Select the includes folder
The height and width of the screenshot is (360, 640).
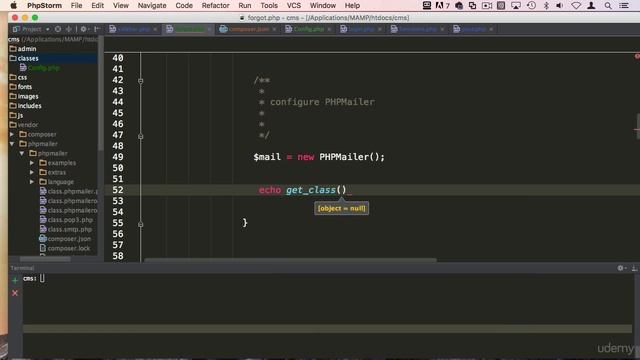pyautogui.click(x=29, y=106)
